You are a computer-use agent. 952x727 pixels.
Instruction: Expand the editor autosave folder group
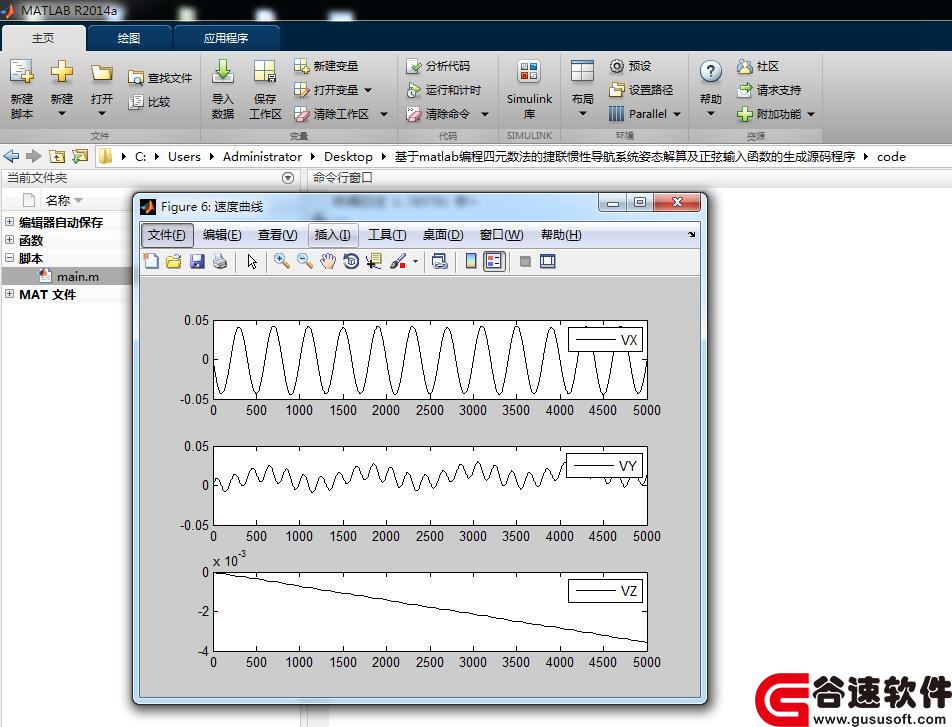(9, 222)
